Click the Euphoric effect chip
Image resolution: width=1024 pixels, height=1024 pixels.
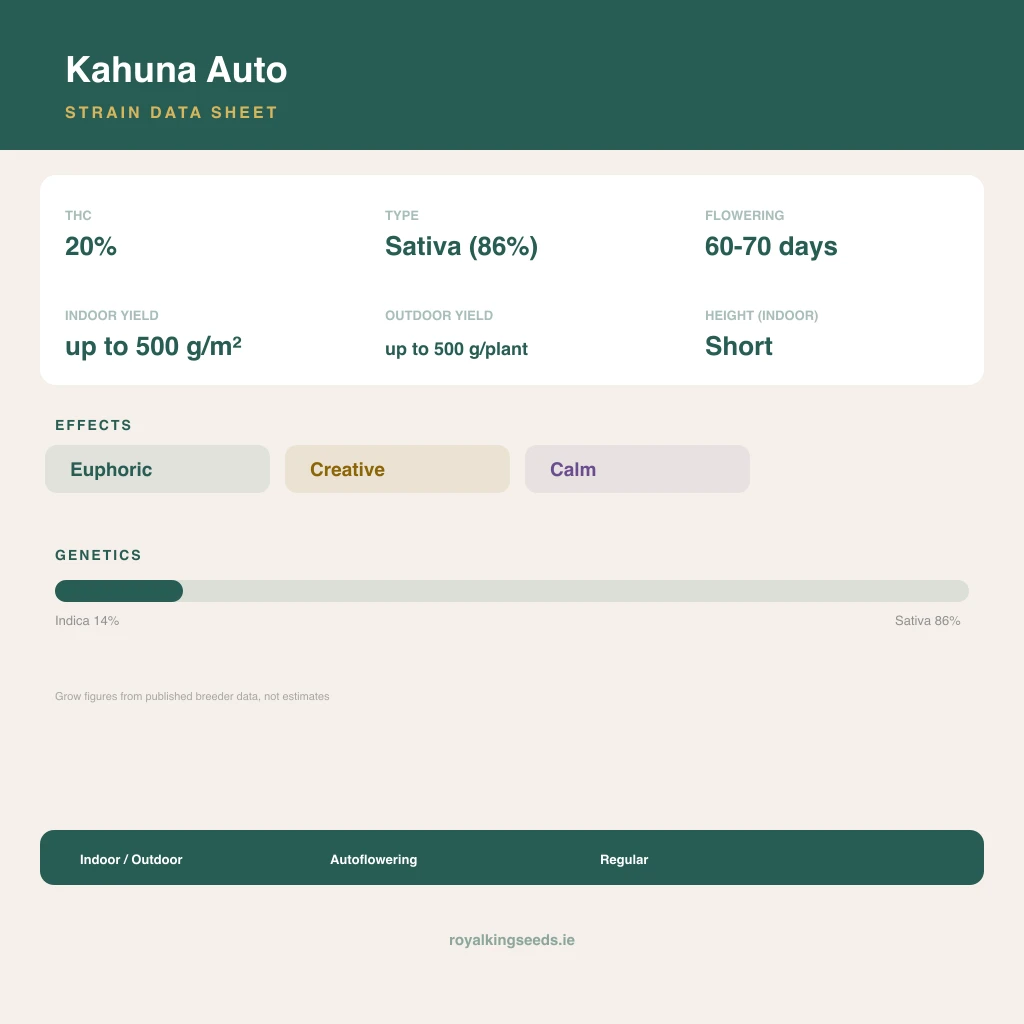click(157, 469)
